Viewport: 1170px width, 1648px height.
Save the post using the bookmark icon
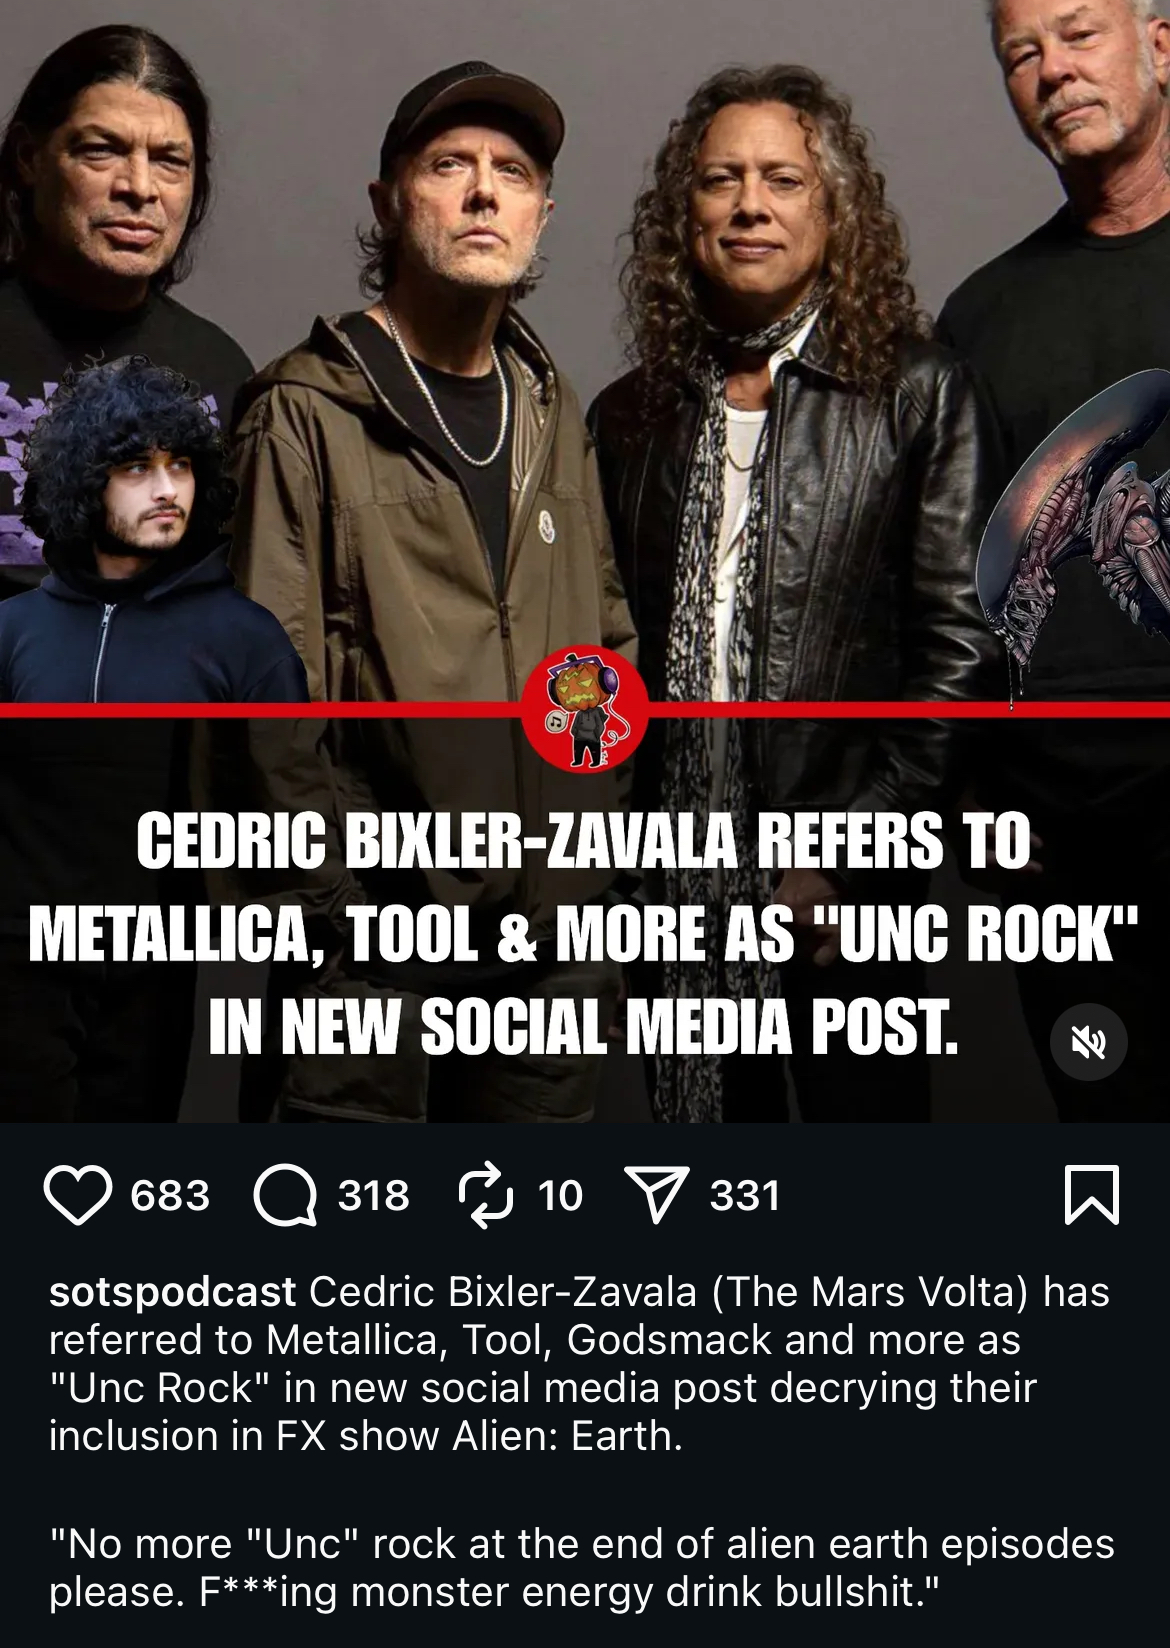1091,1195
